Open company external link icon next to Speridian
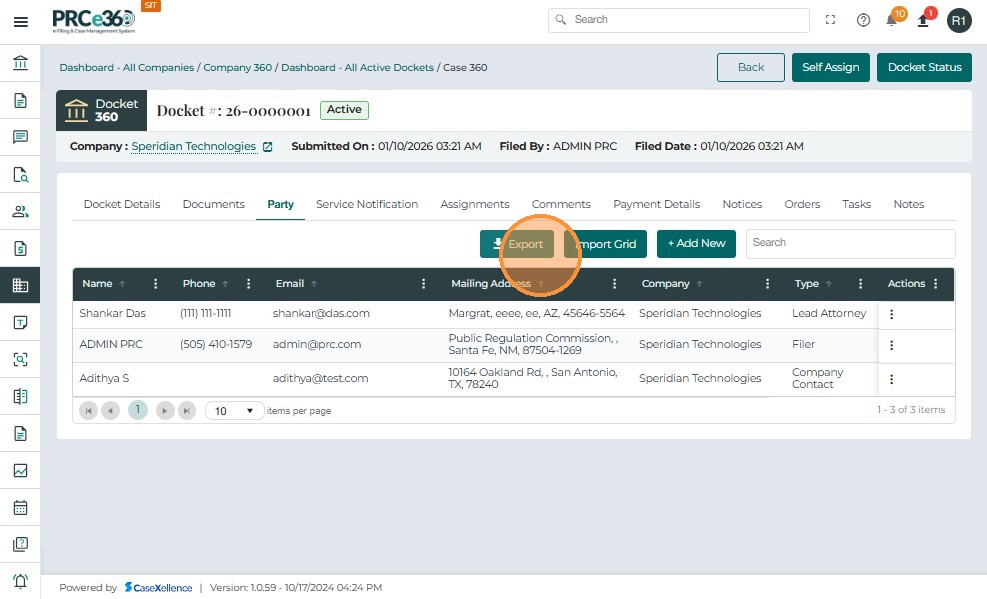 click(x=268, y=147)
